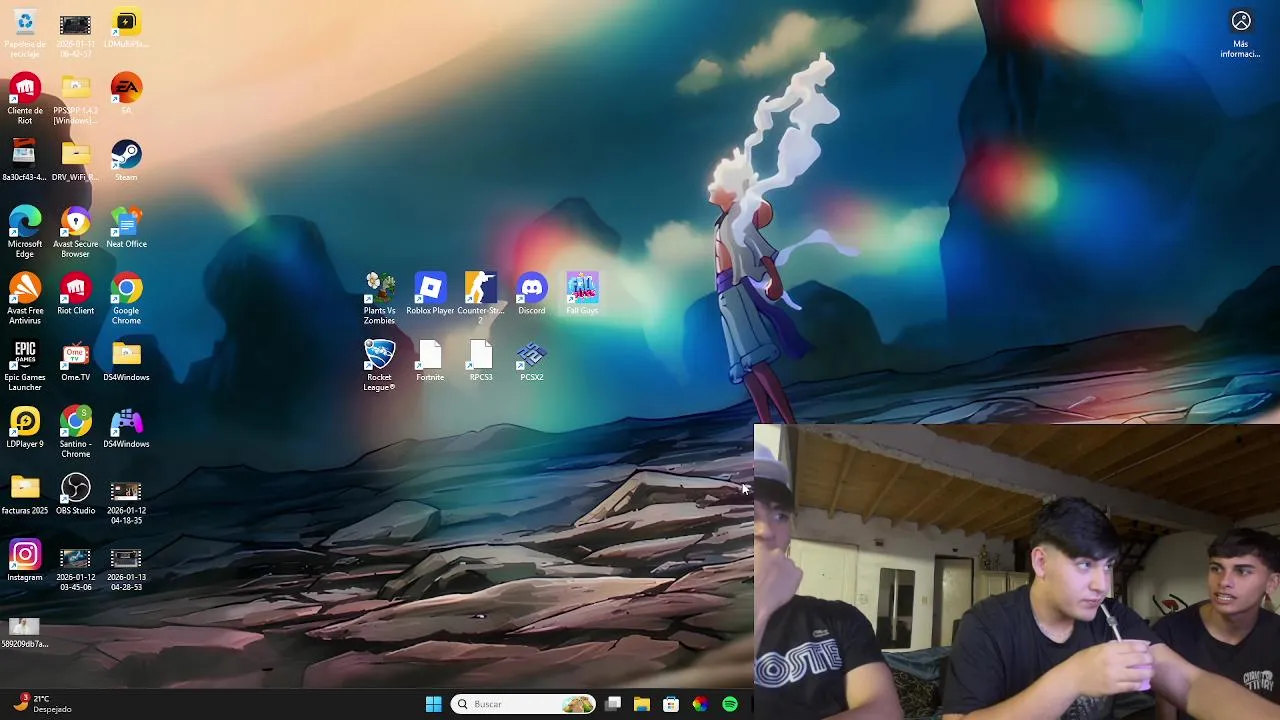This screenshot has height=720, width=1280.
Task: Launch Avast Free Antivirus
Action: [x=25, y=299]
